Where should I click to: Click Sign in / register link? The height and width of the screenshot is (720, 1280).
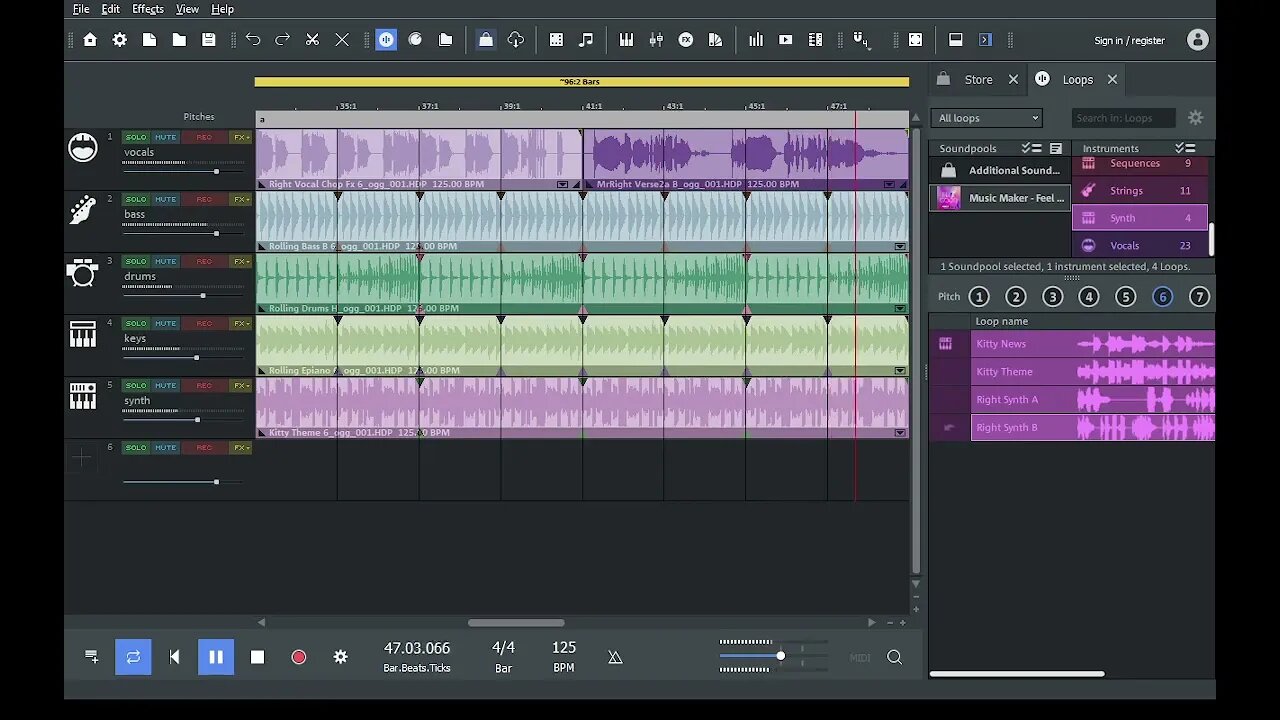tap(1129, 41)
